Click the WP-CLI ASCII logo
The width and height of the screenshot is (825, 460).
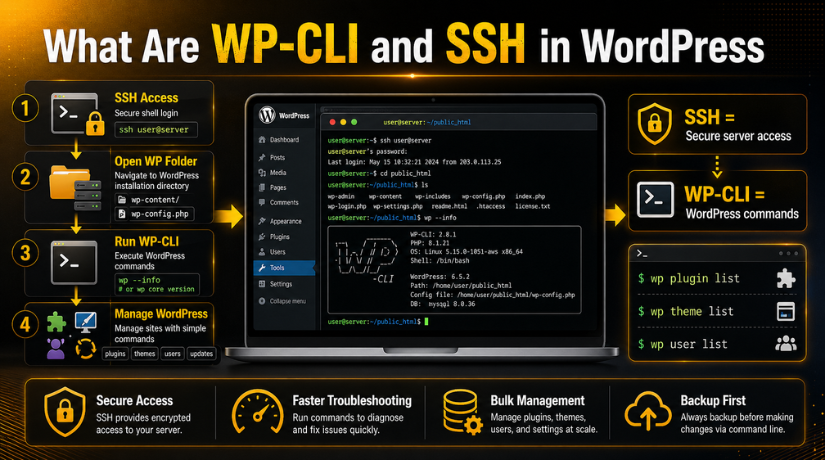pyautogui.click(x=367, y=259)
